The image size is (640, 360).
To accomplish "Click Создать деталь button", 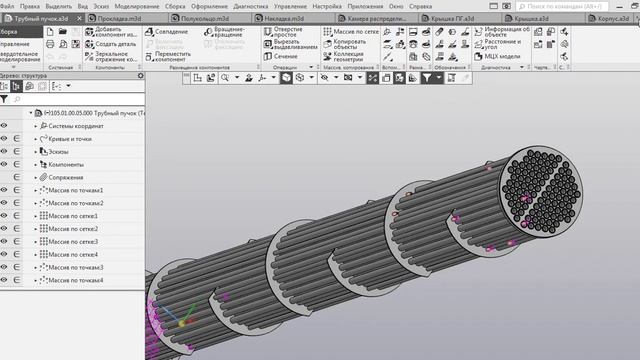I will coord(111,44).
